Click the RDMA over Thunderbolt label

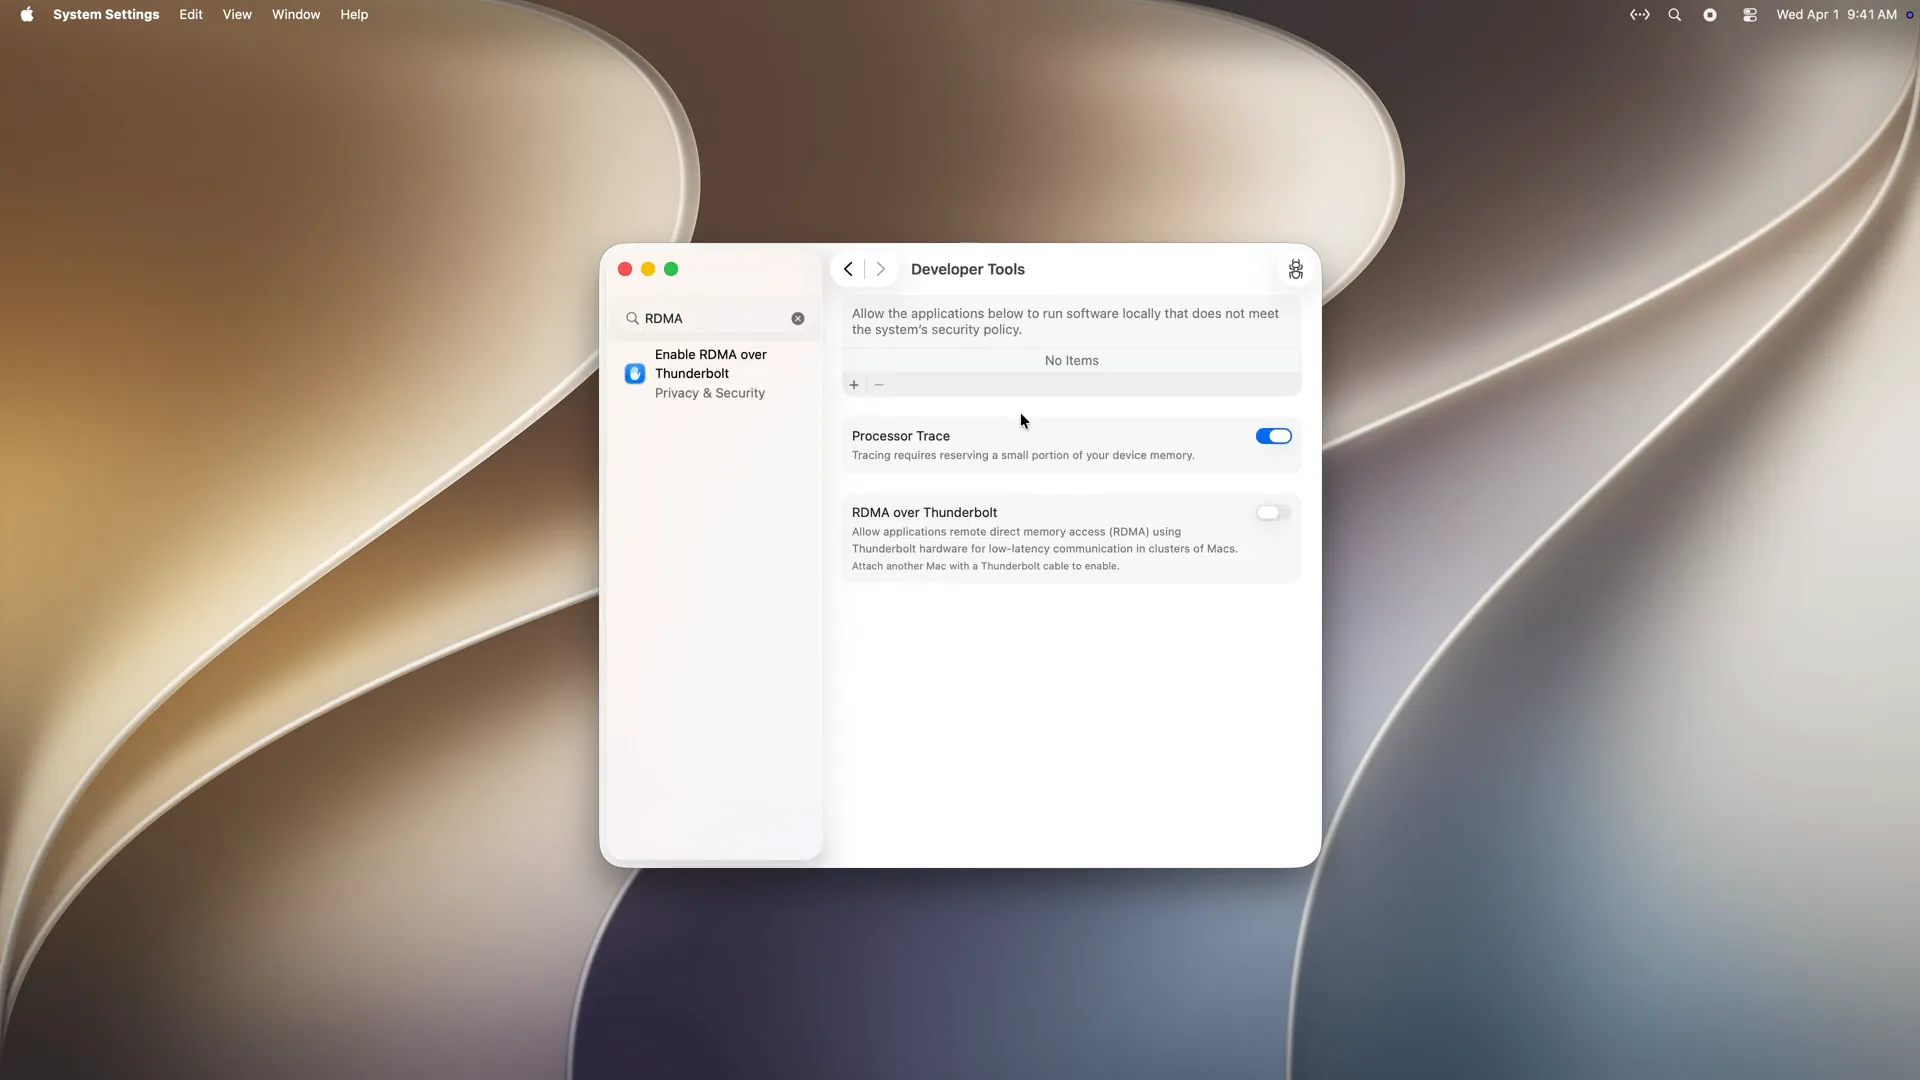(924, 513)
